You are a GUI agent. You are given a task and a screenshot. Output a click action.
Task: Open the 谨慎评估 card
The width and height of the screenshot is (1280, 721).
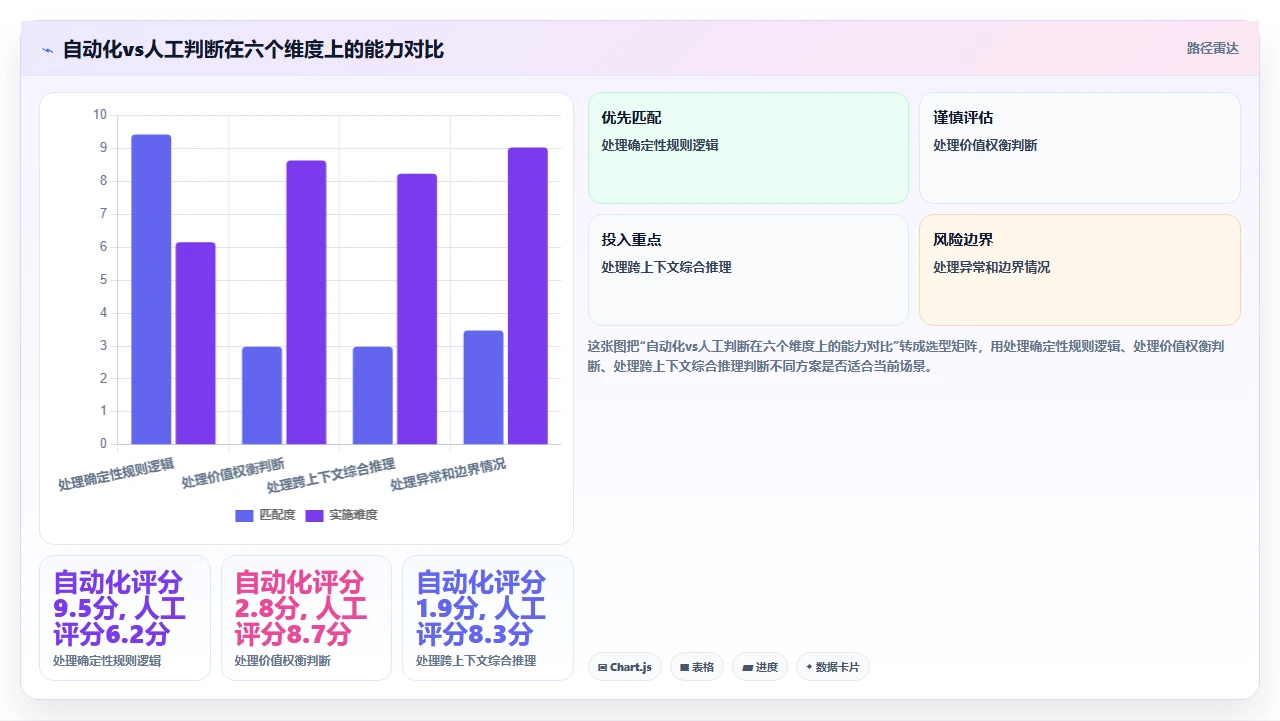[1080, 148]
